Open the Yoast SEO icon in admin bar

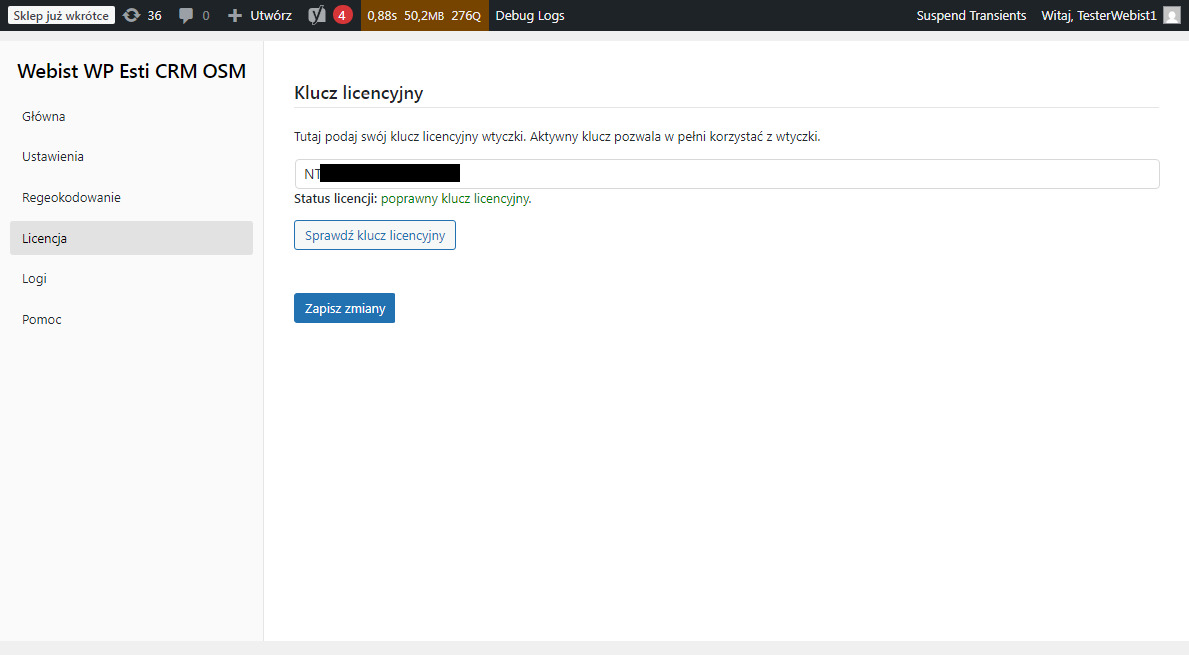click(317, 16)
